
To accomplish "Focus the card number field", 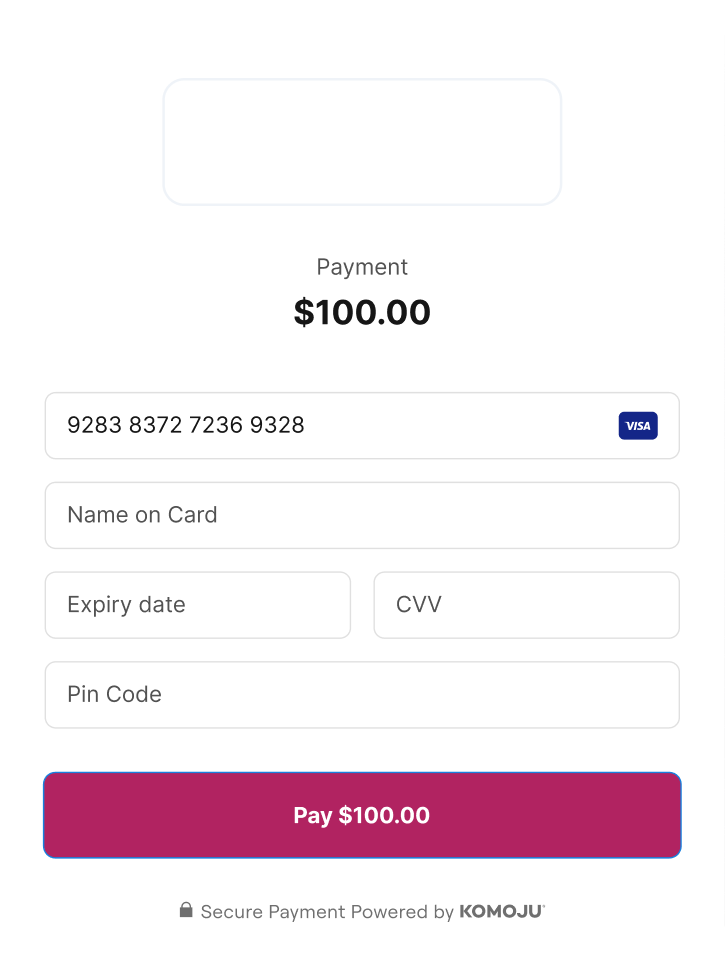I will click(x=362, y=426).
